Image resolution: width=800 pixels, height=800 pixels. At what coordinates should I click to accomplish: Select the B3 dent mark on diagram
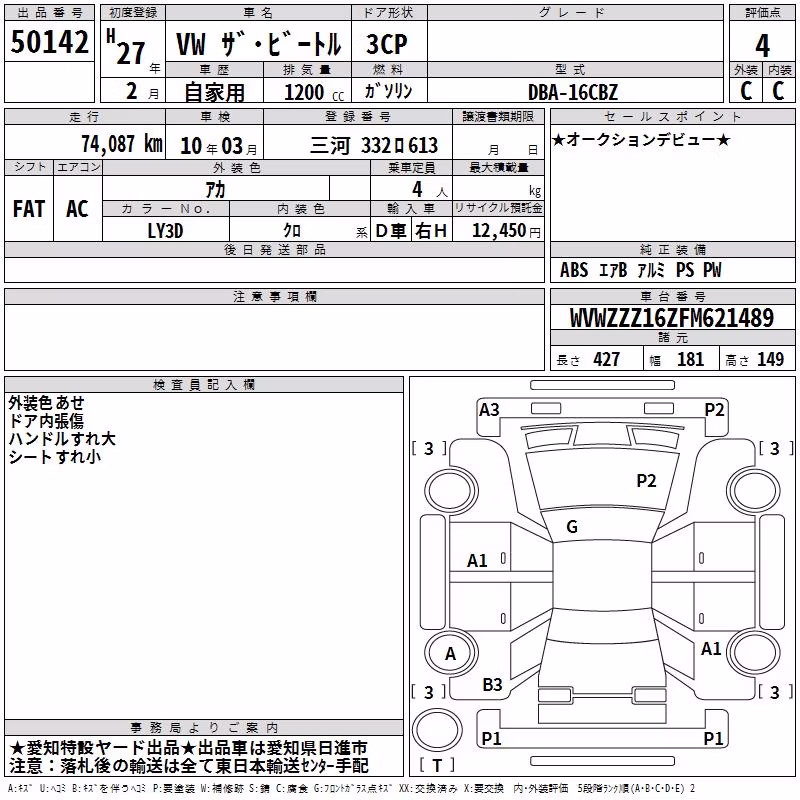pyautogui.click(x=492, y=685)
